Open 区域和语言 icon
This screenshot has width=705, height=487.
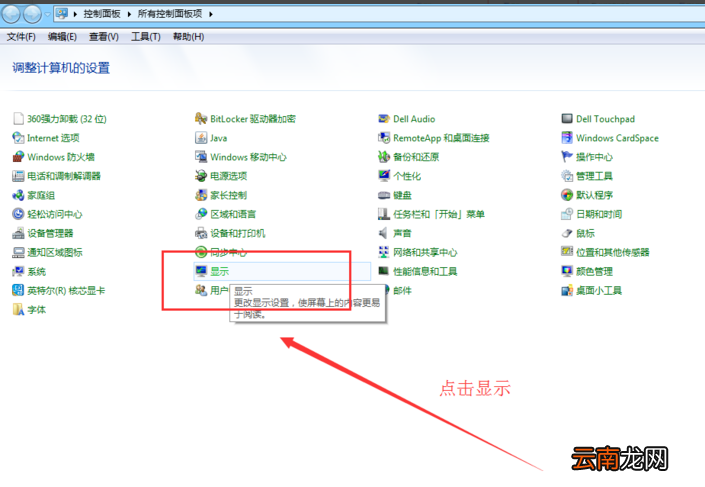pos(201,214)
